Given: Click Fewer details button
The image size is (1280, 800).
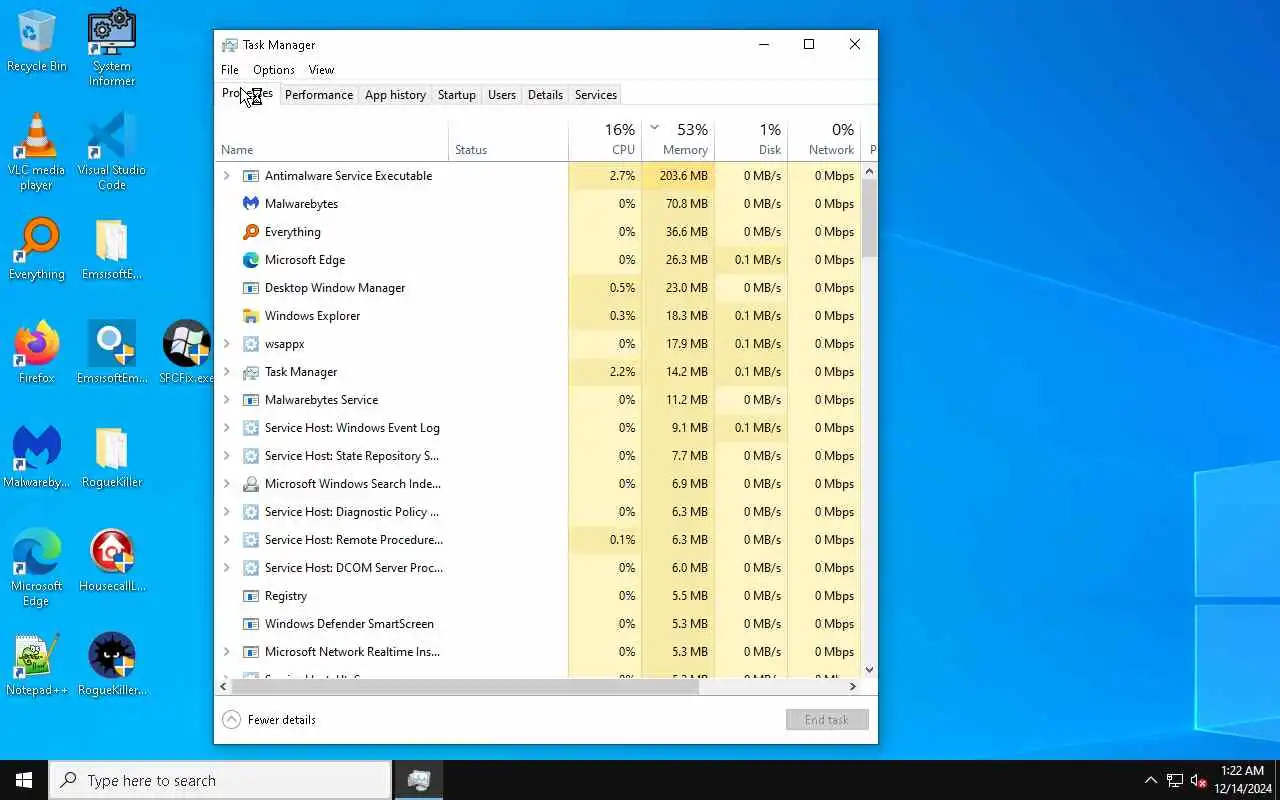Looking at the screenshot, I should [x=269, y=719].
